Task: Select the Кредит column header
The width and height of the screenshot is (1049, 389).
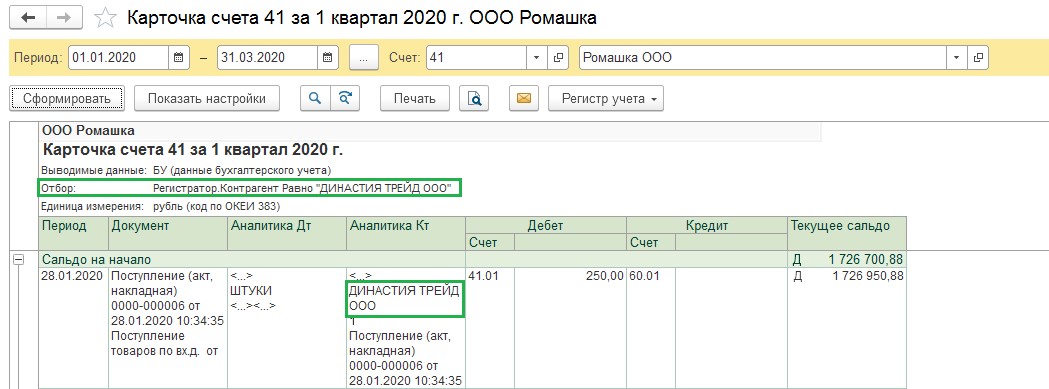Action: coord(706,226)
